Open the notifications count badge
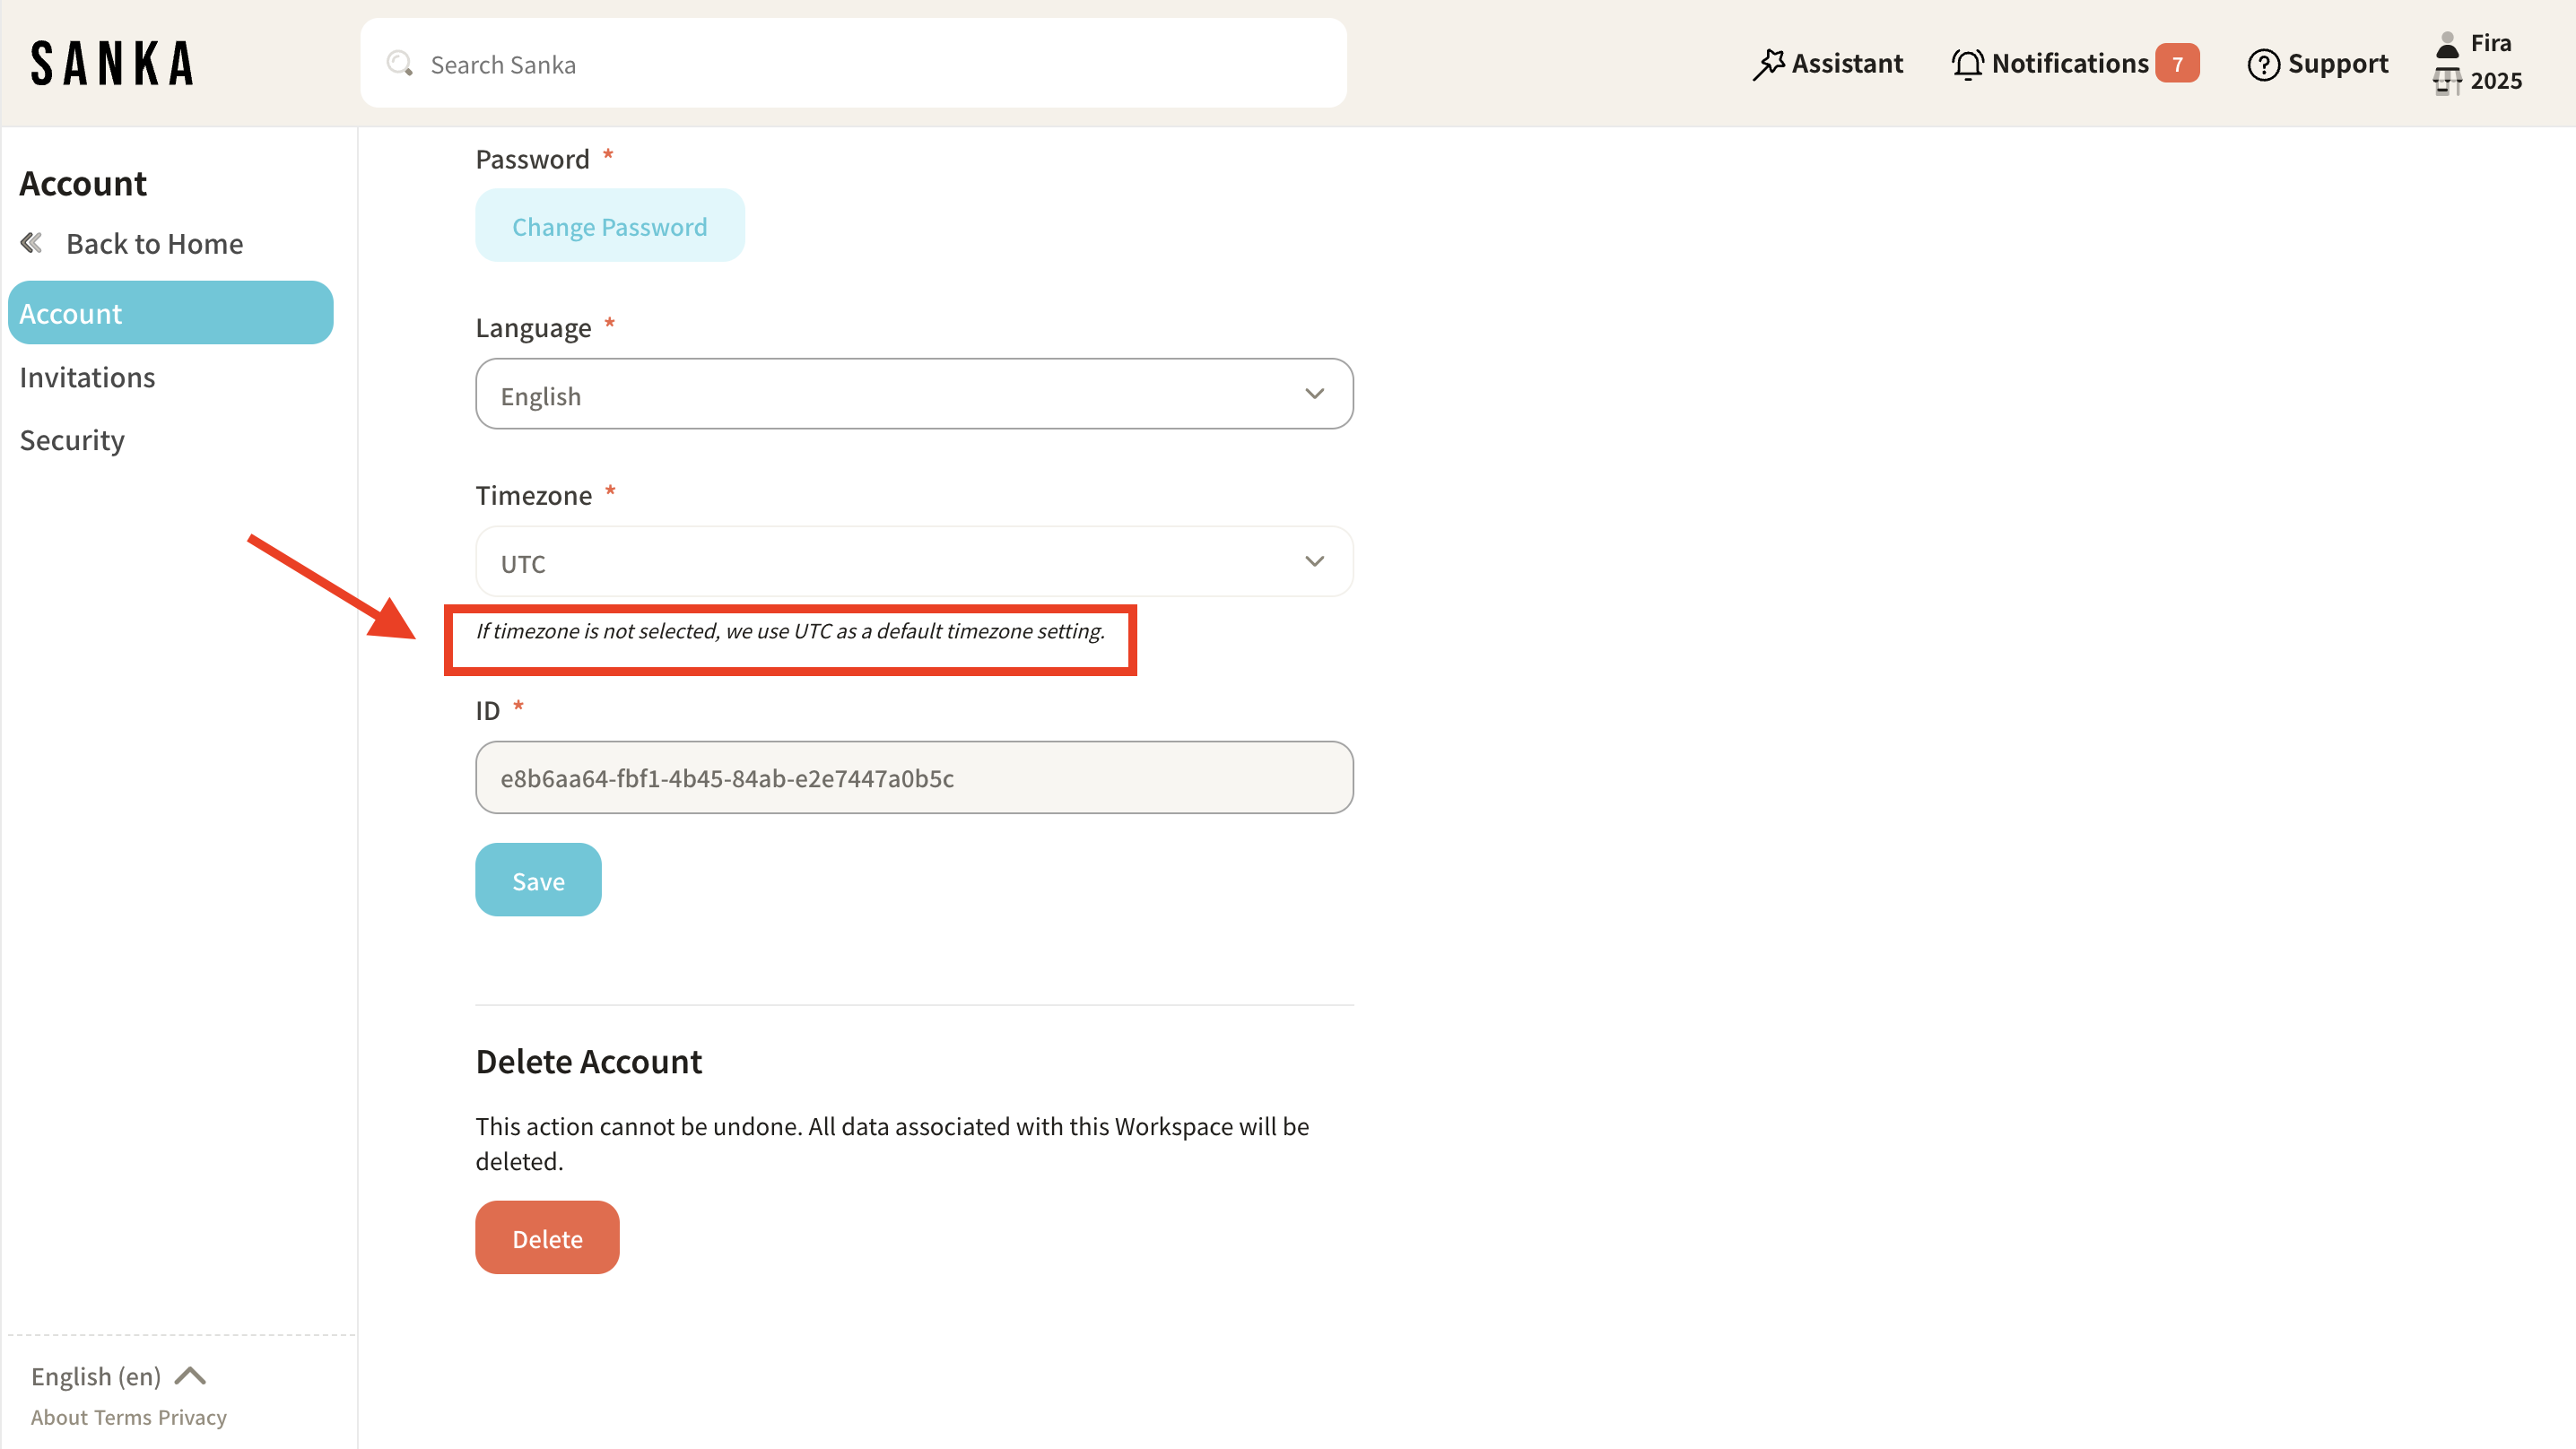The width and height of the screenshot is (2576, 1449). point(2176,64)
